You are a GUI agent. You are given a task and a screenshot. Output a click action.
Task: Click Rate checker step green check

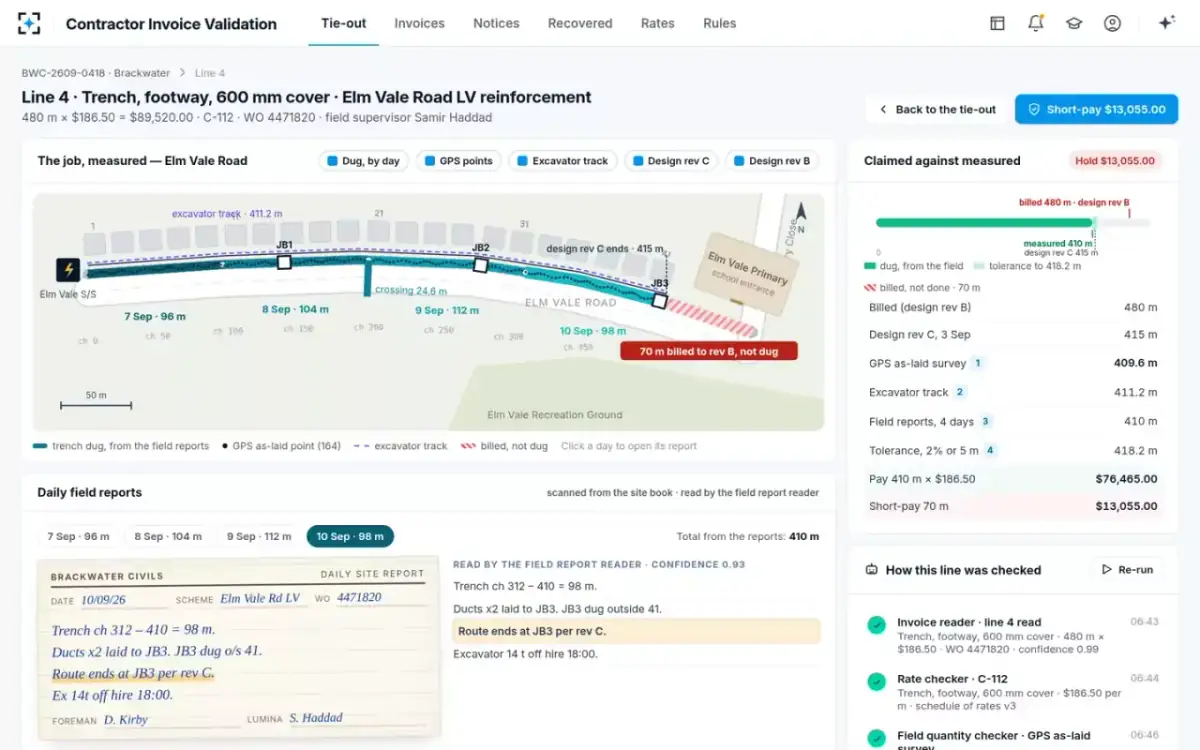click(x=876, y=682)
